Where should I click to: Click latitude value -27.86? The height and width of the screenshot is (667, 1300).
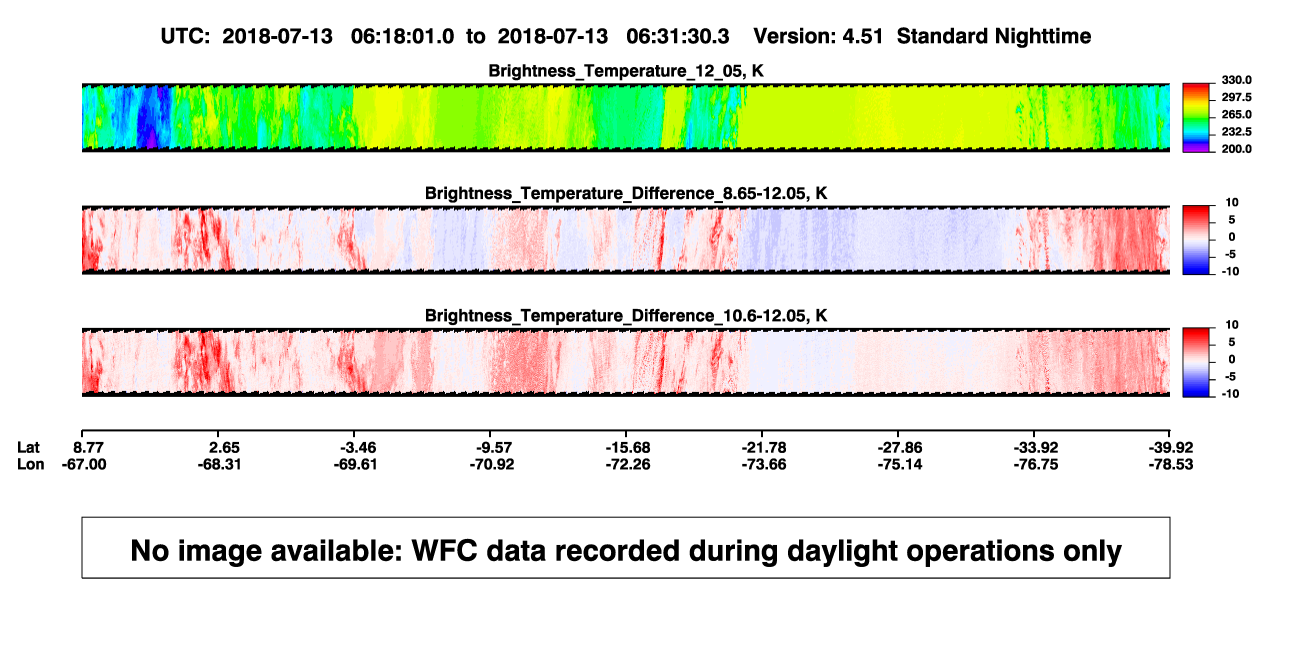(899, 446)
